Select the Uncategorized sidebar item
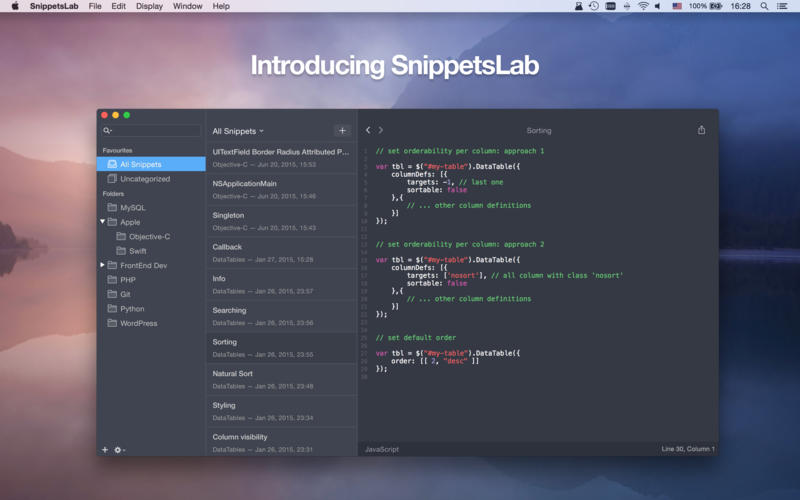 (145, 179)
